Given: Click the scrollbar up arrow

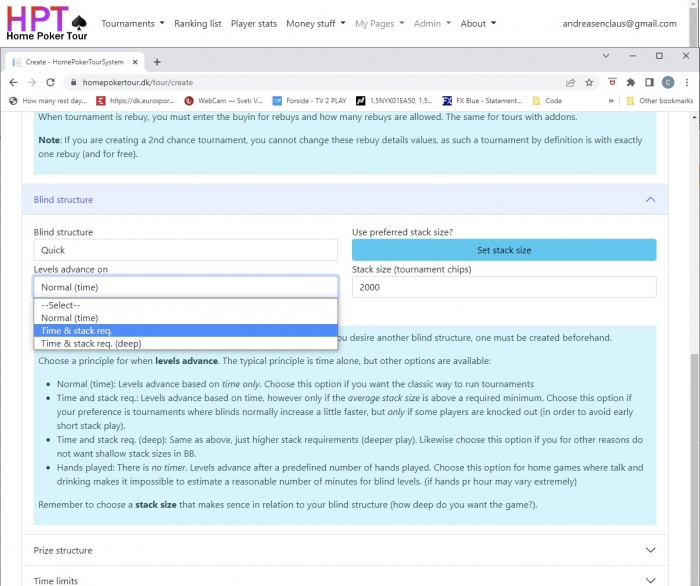Looking at the screenshot, I should tap(694, 117).
